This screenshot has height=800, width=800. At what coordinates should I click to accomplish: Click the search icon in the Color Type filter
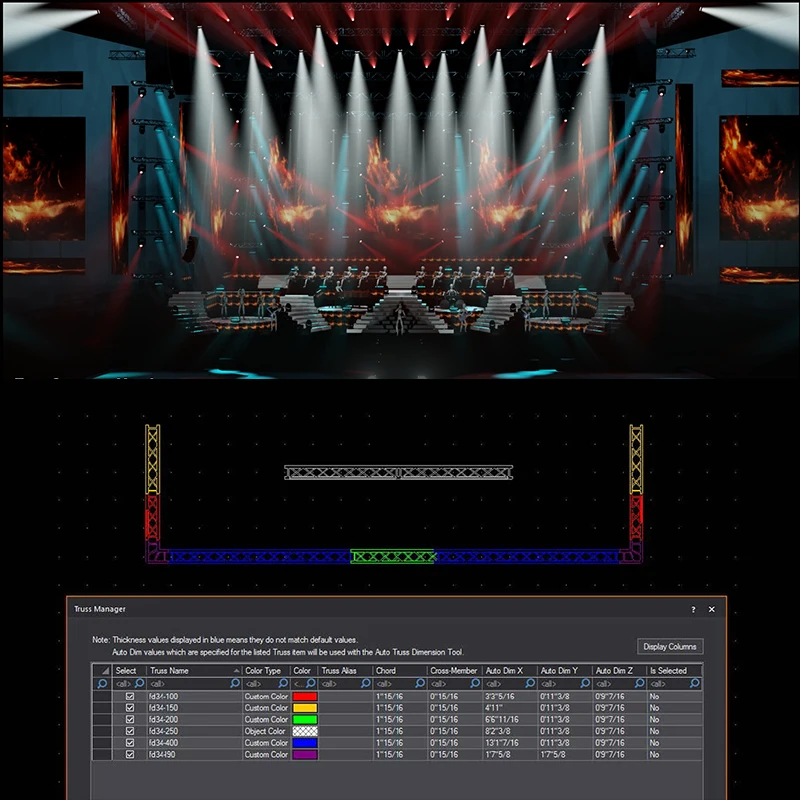(284, 683)
